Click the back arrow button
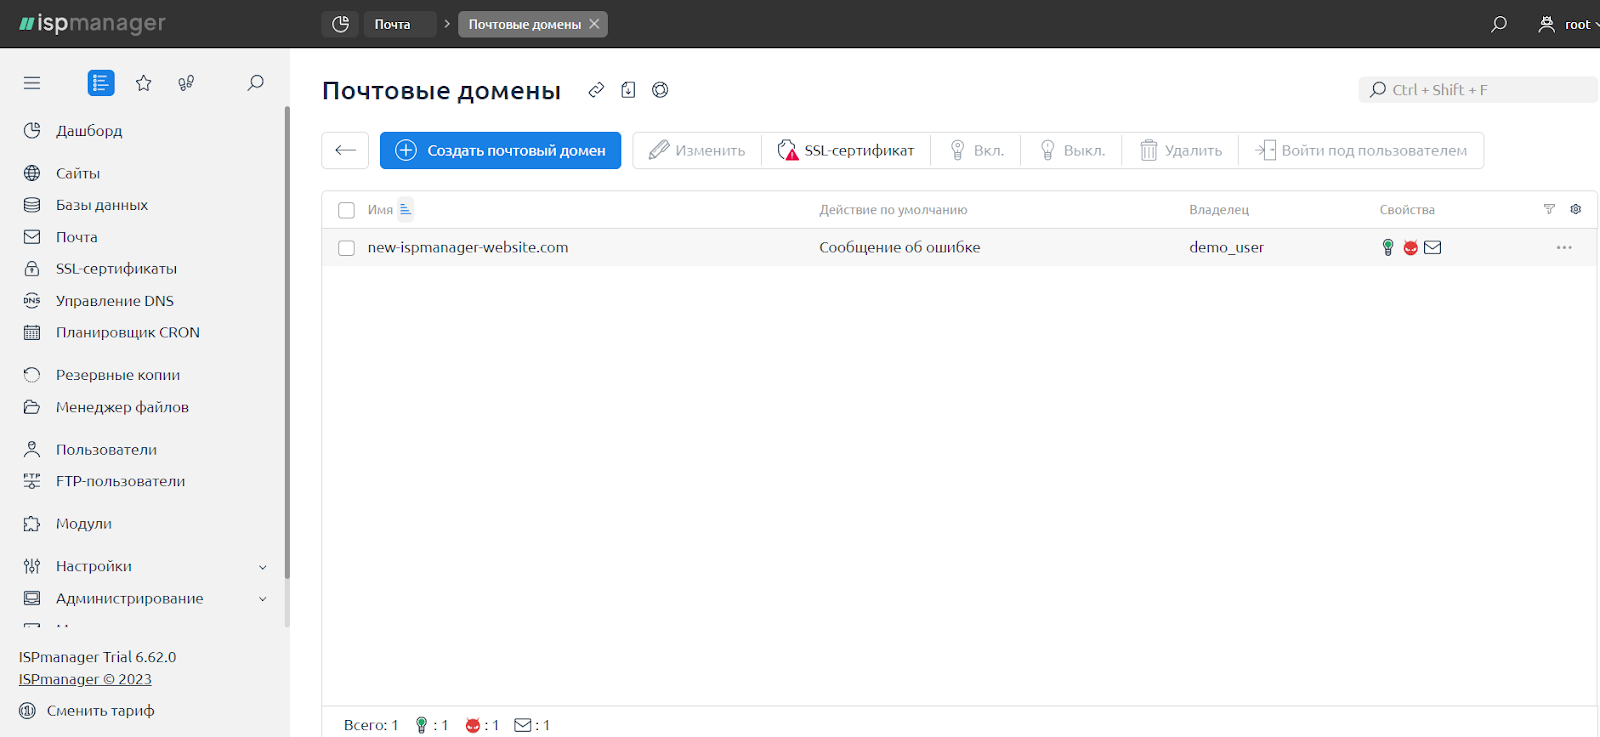 pos(345,150)
